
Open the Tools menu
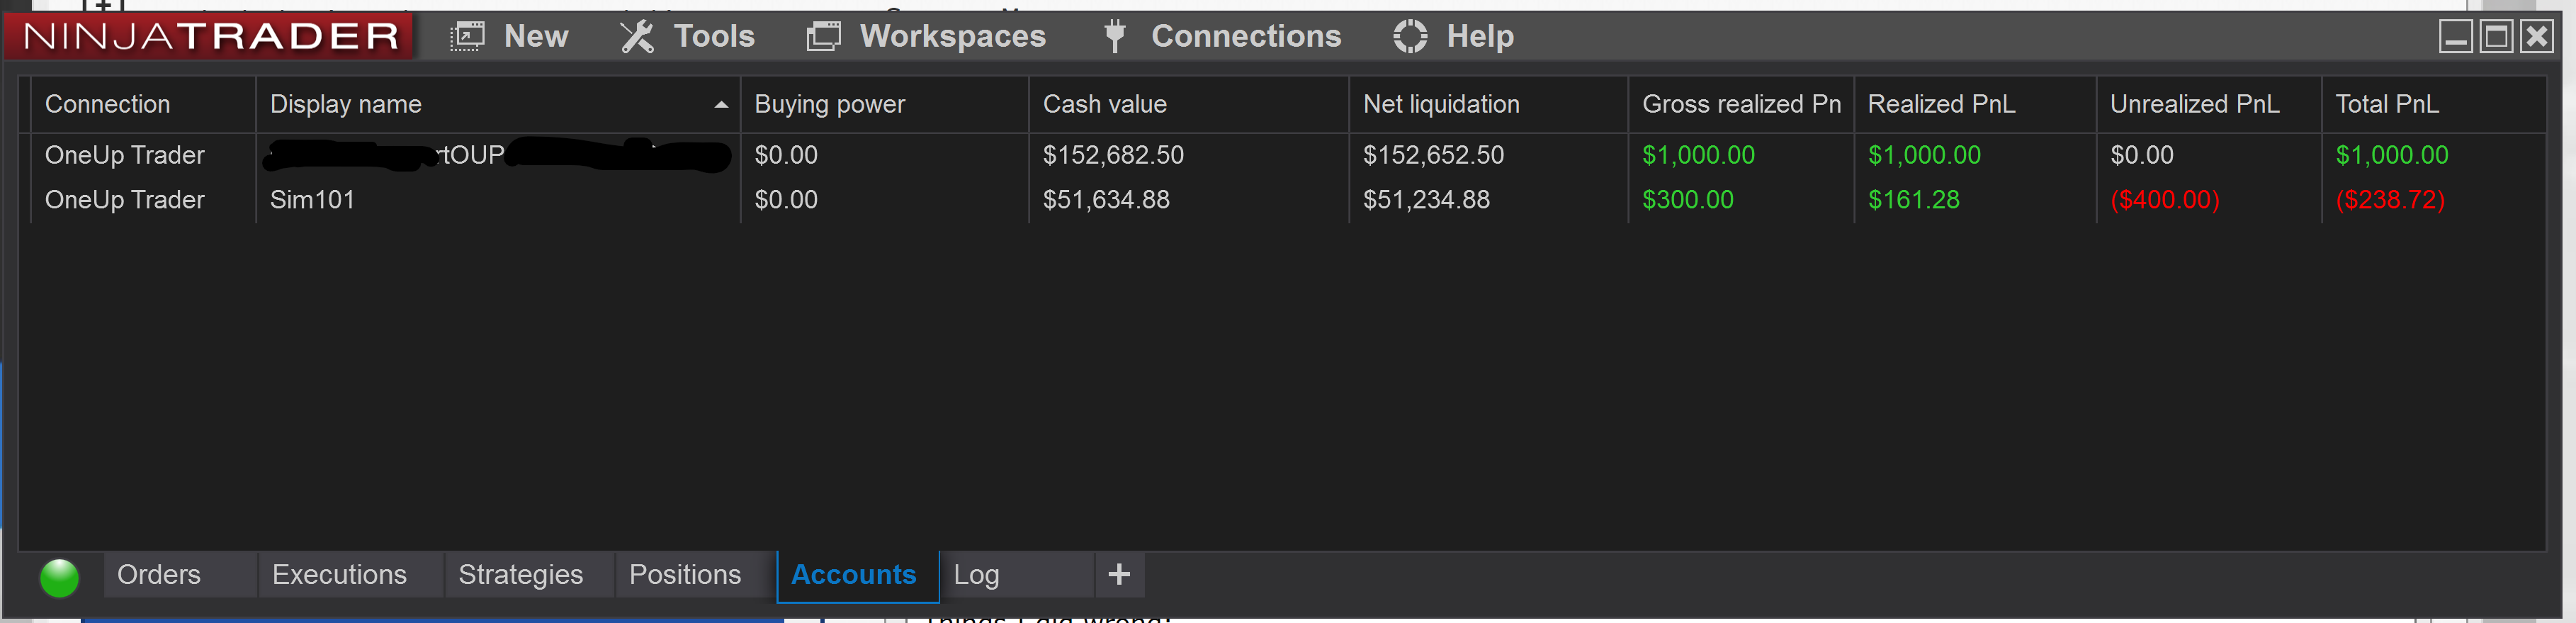click(687, 36)
